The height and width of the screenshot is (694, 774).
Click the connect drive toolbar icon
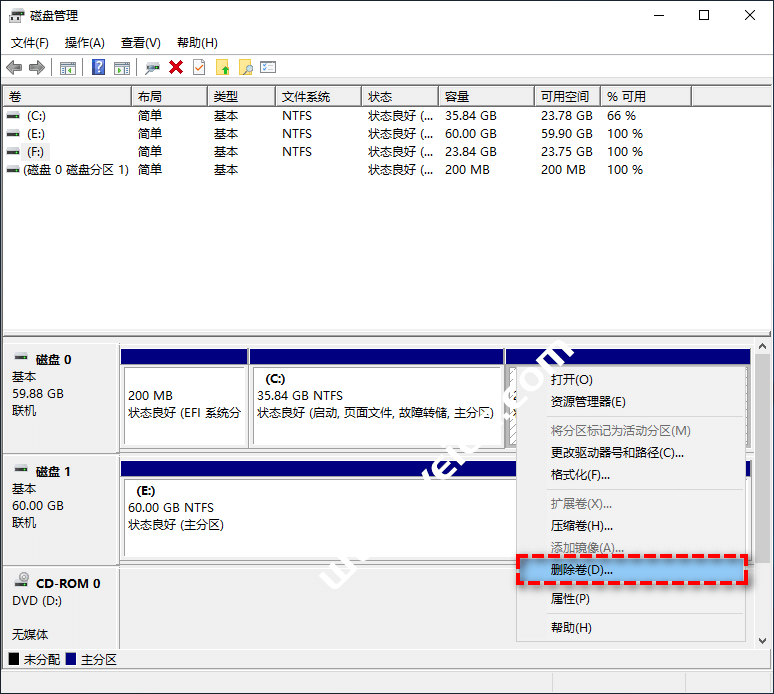point(152,67)
